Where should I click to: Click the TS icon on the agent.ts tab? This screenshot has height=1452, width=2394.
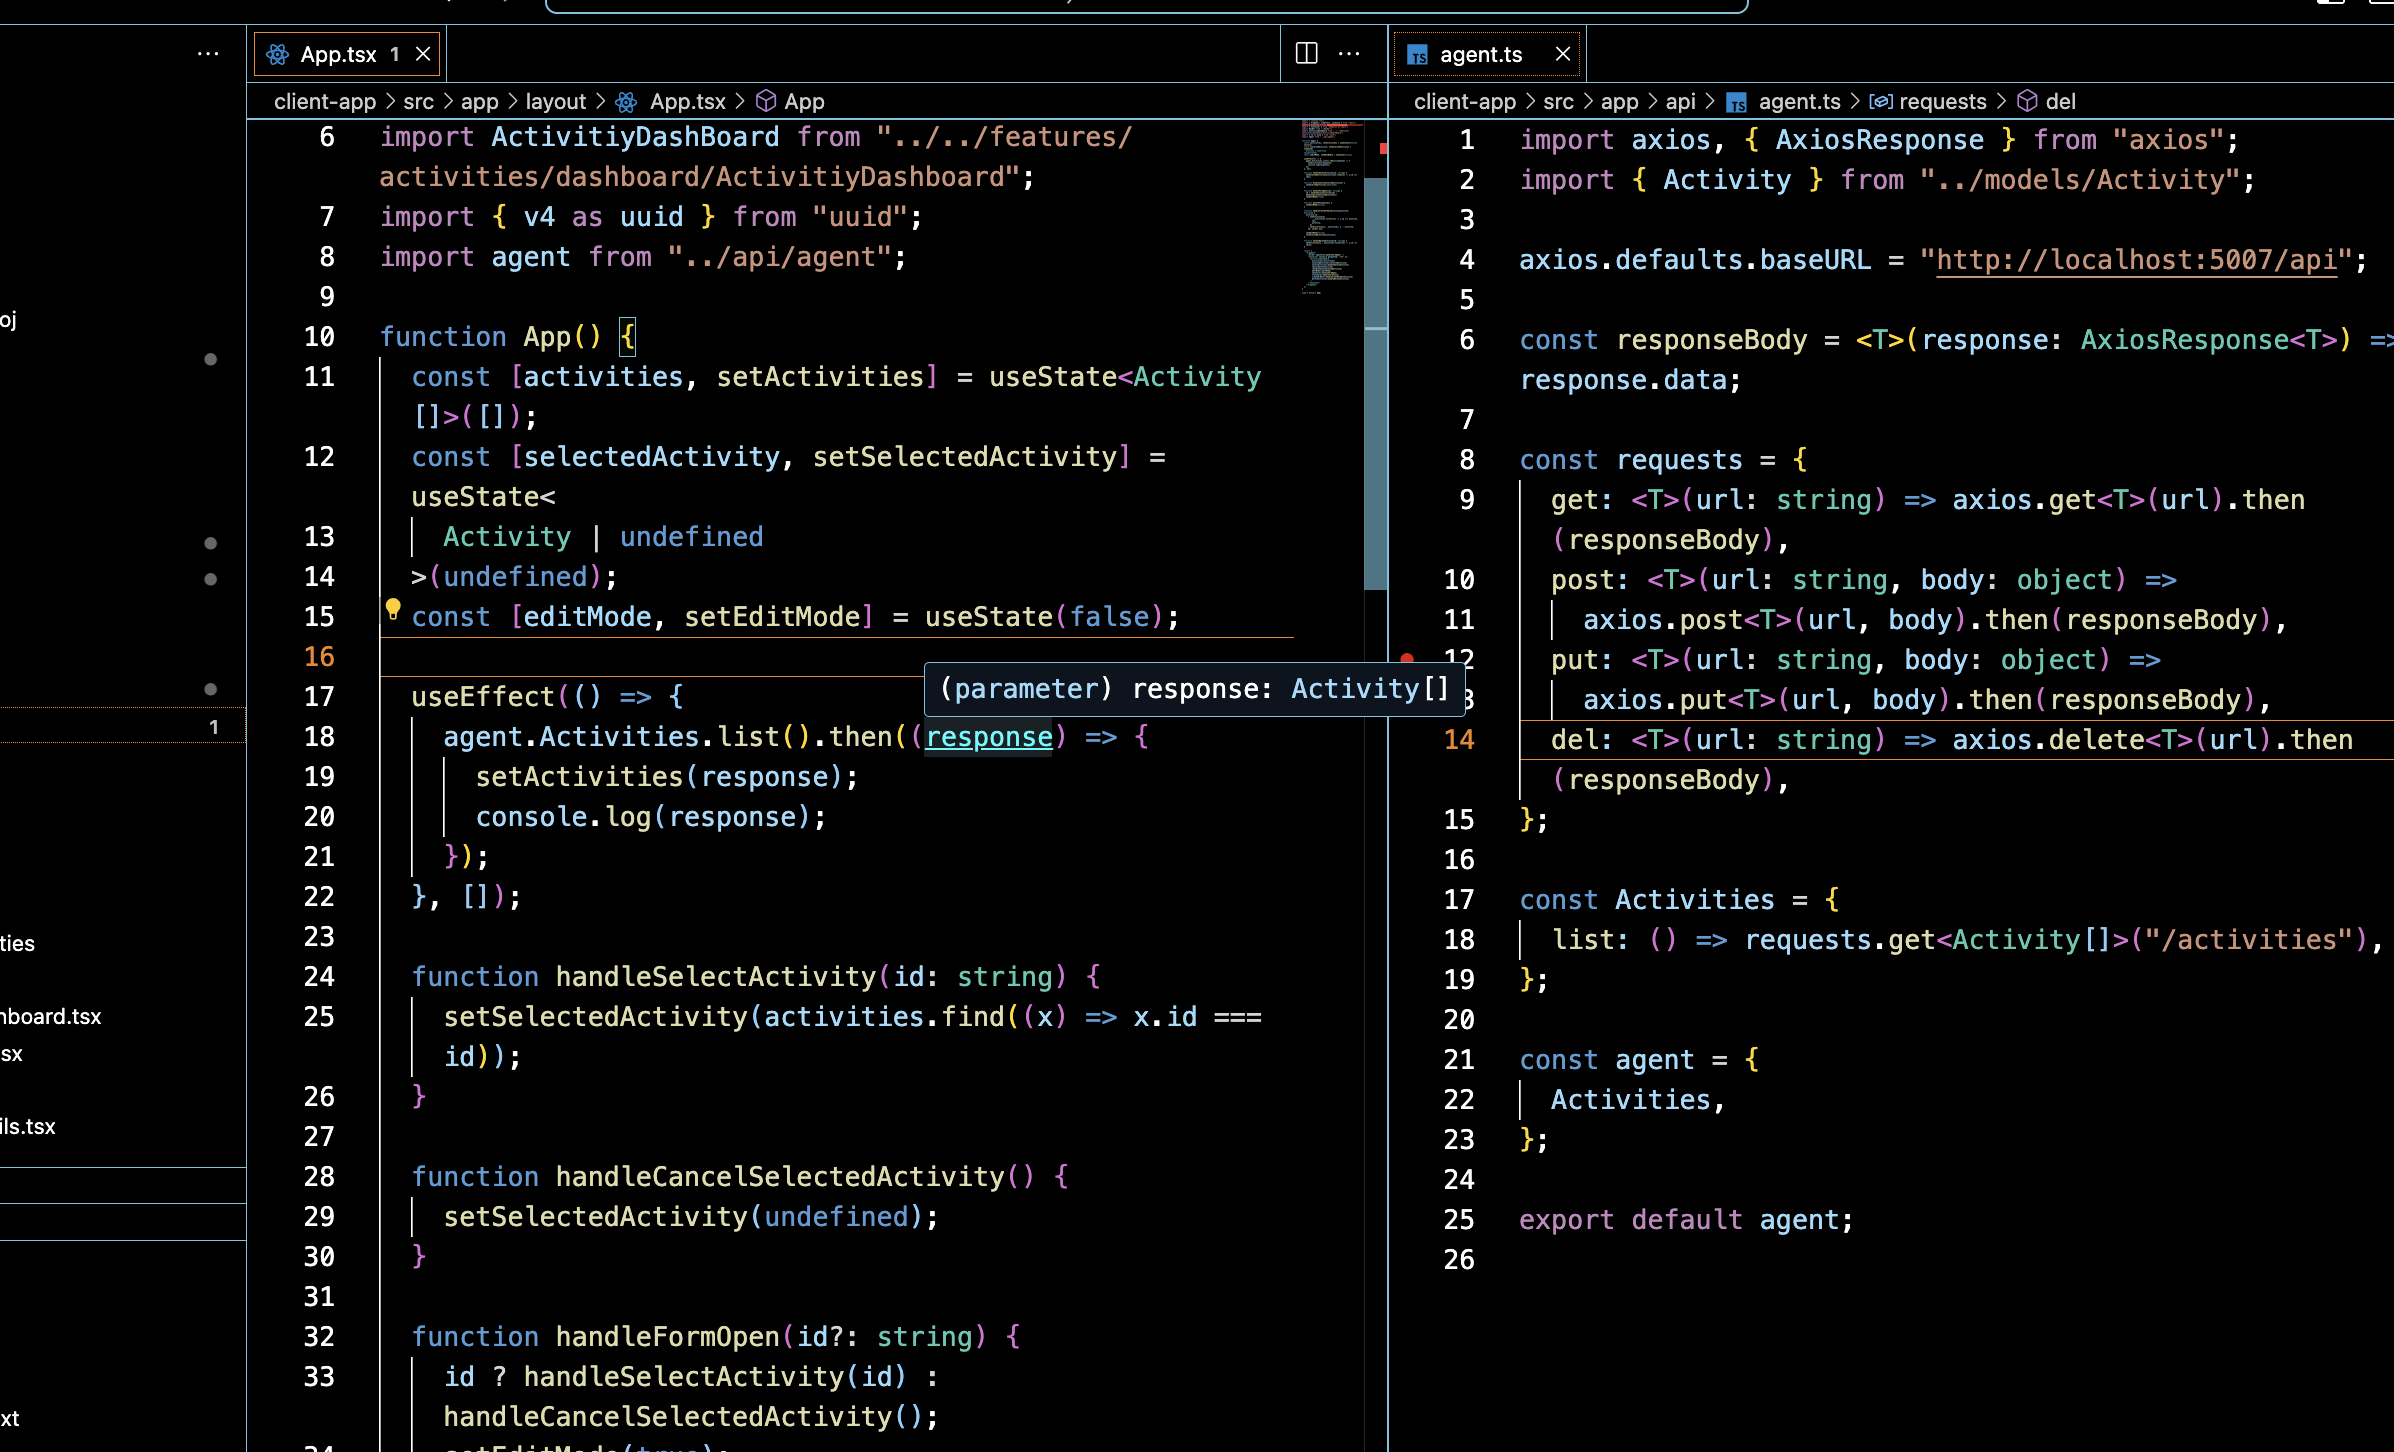[1417, 55]
